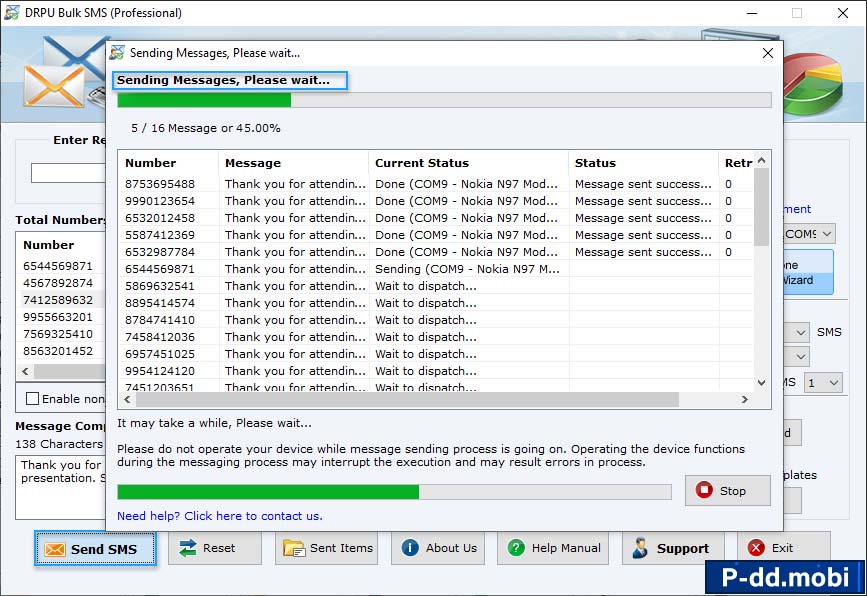Click the scroll left arrow in message table

128,399
